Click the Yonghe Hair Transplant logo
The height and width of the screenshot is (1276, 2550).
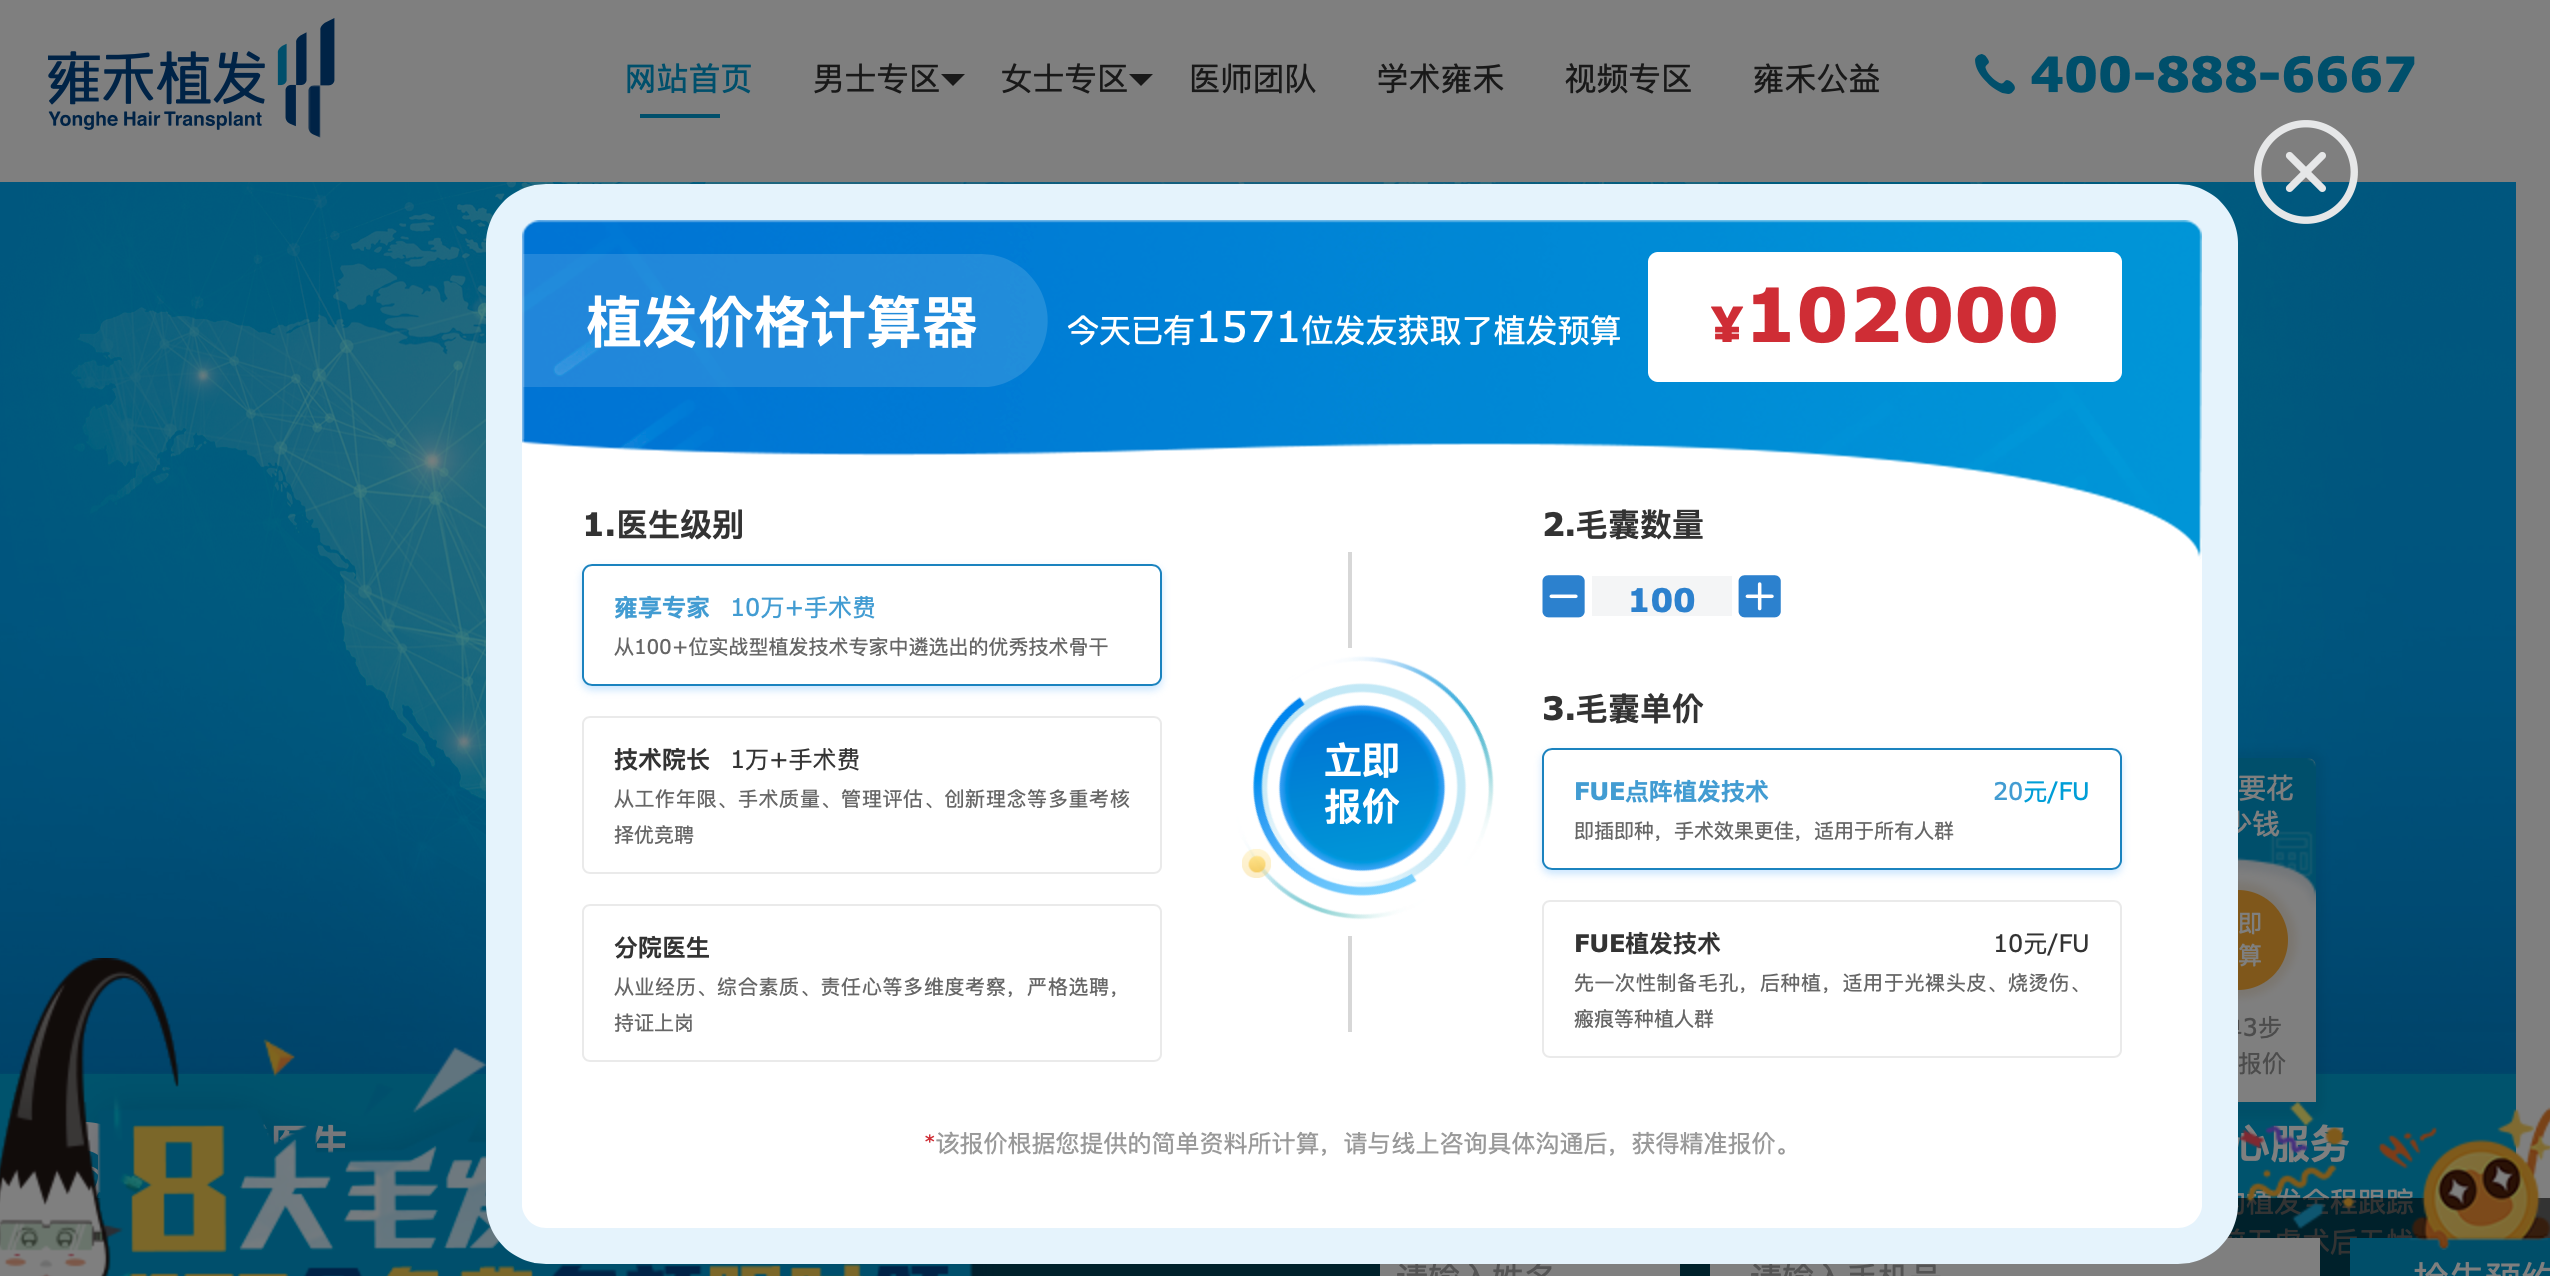pos(191,78)
